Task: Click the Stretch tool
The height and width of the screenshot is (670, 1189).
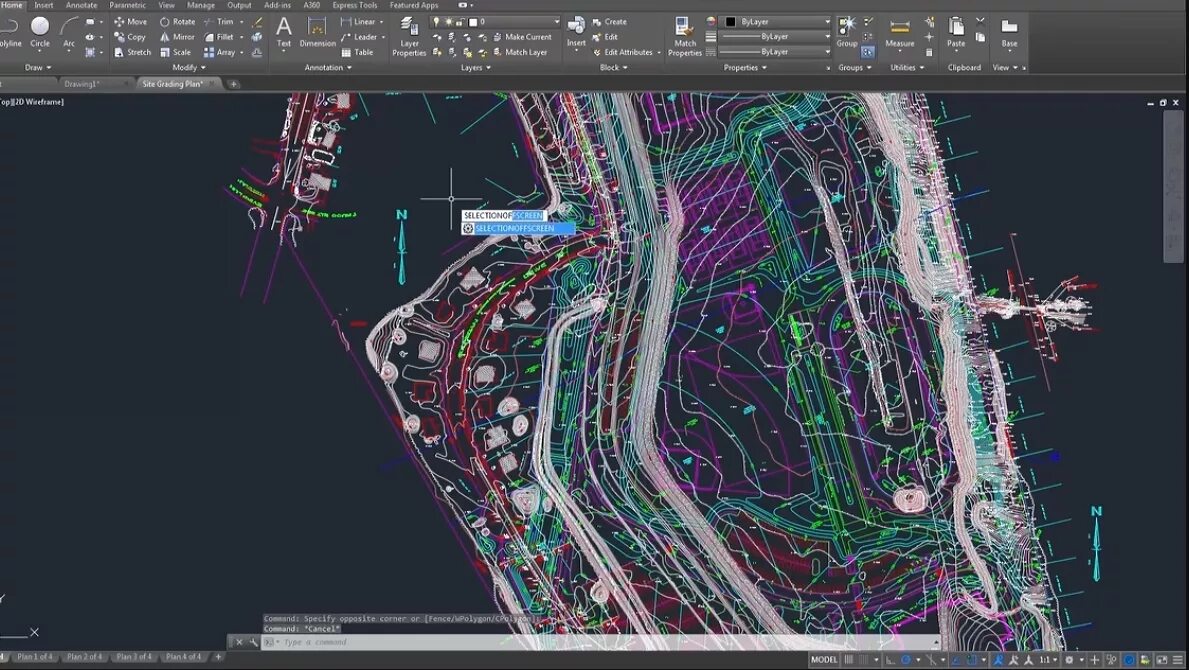Action: [132, 52]
